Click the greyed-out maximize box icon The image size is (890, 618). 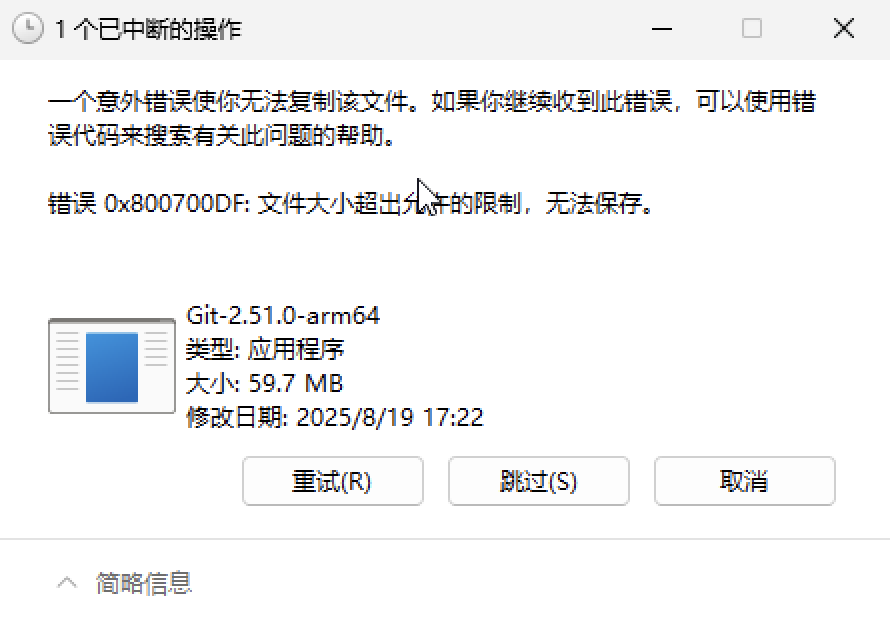pyautogui.click(x=752, y=28)
